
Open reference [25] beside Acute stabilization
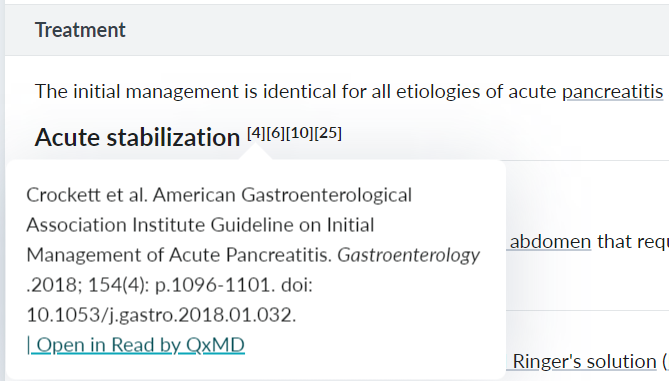328,133
